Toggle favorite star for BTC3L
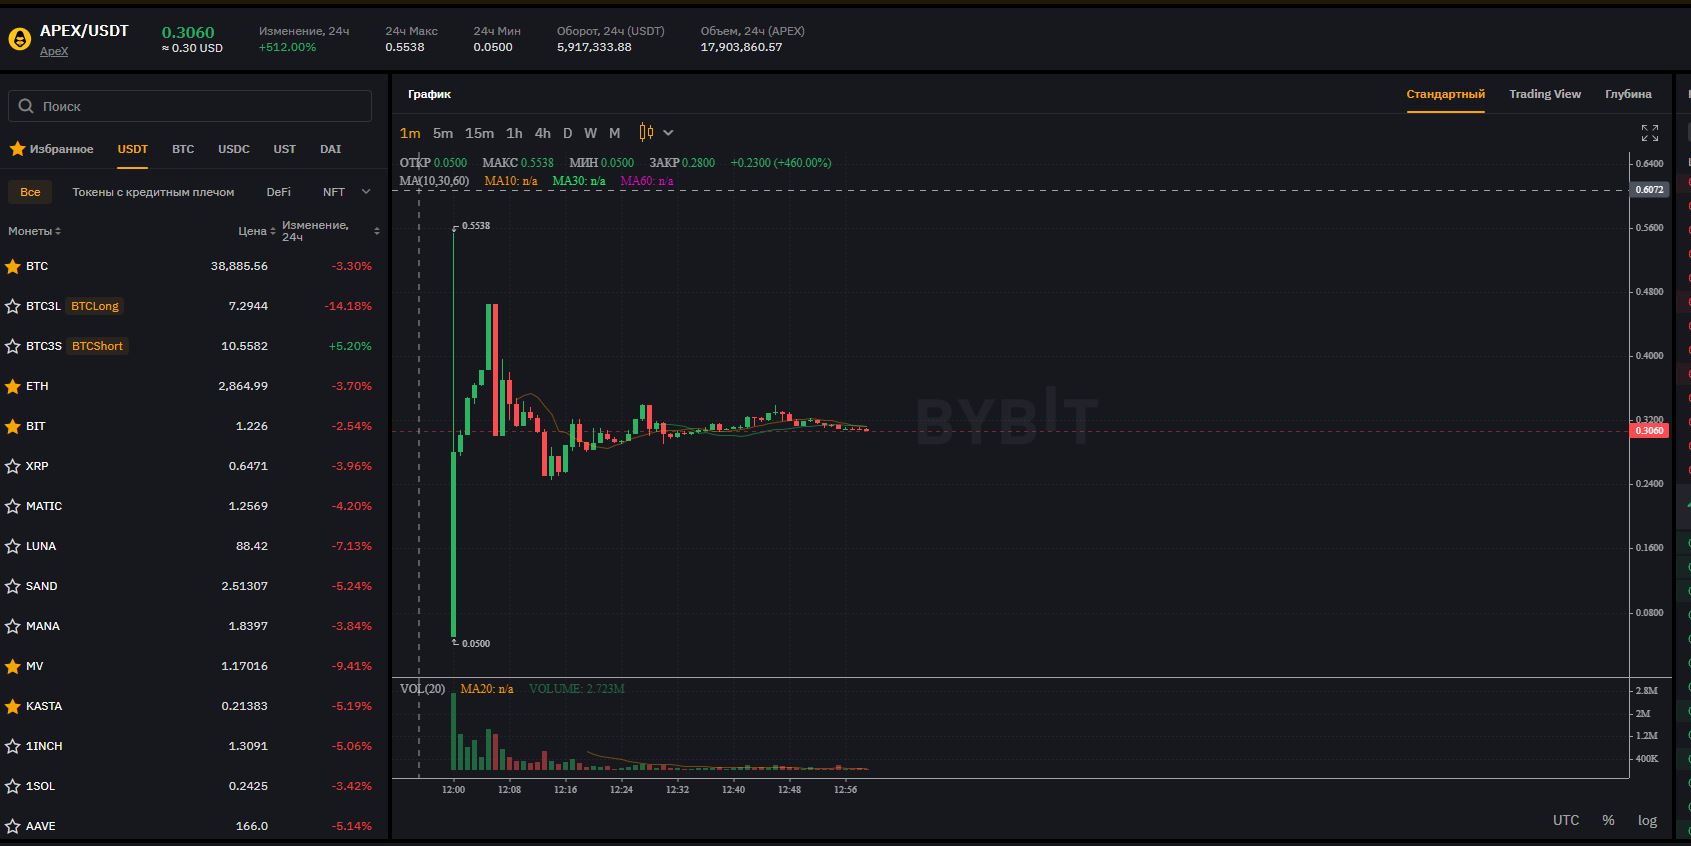This screenshot has height=846, width=1691. point(13,306)
